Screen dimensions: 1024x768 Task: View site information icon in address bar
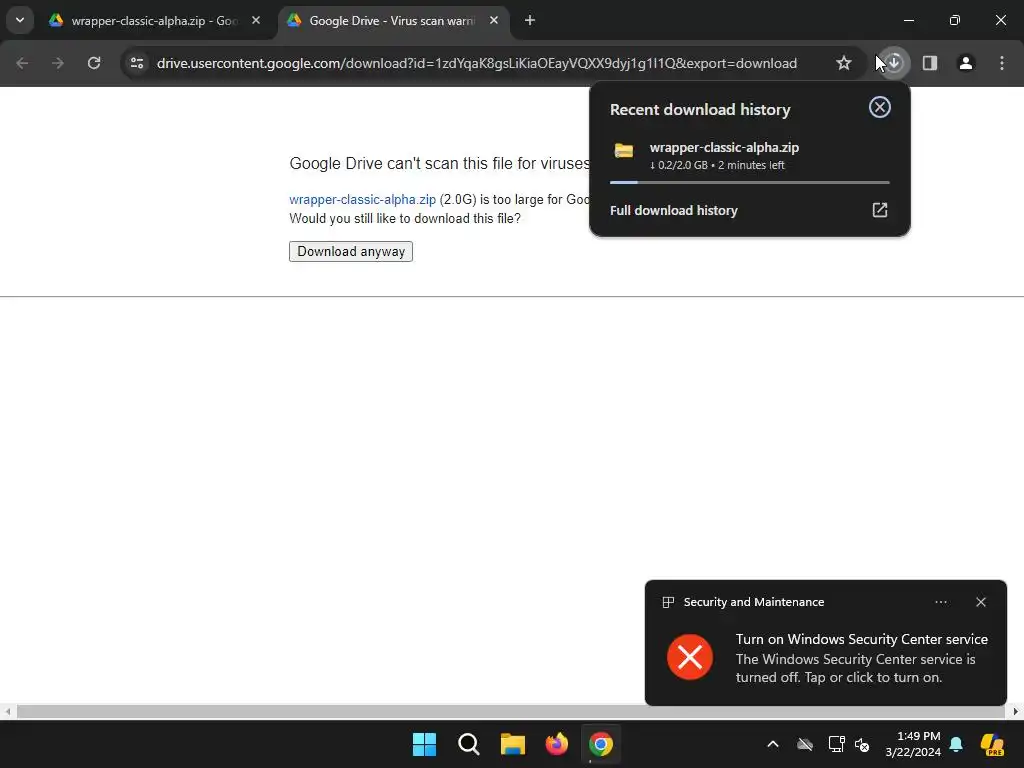[137, 63]
